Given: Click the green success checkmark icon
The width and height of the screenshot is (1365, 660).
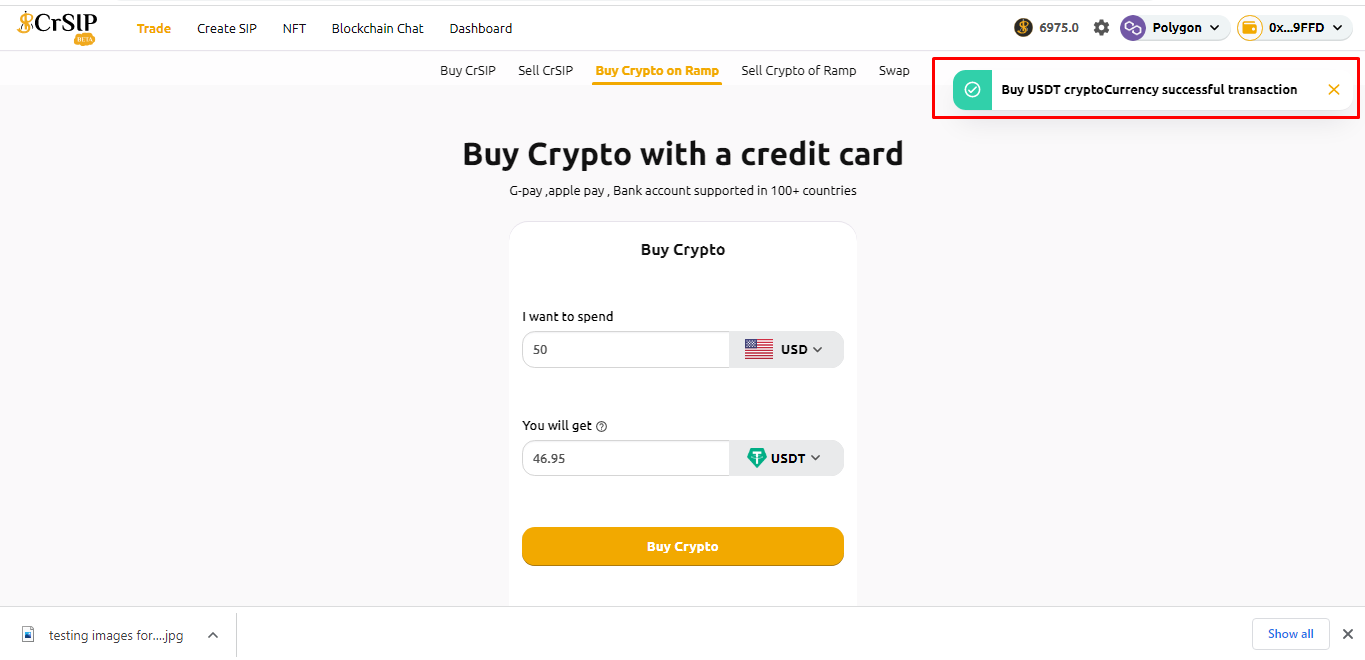Looking at the screenshot, I should click(x=972, y=90).
